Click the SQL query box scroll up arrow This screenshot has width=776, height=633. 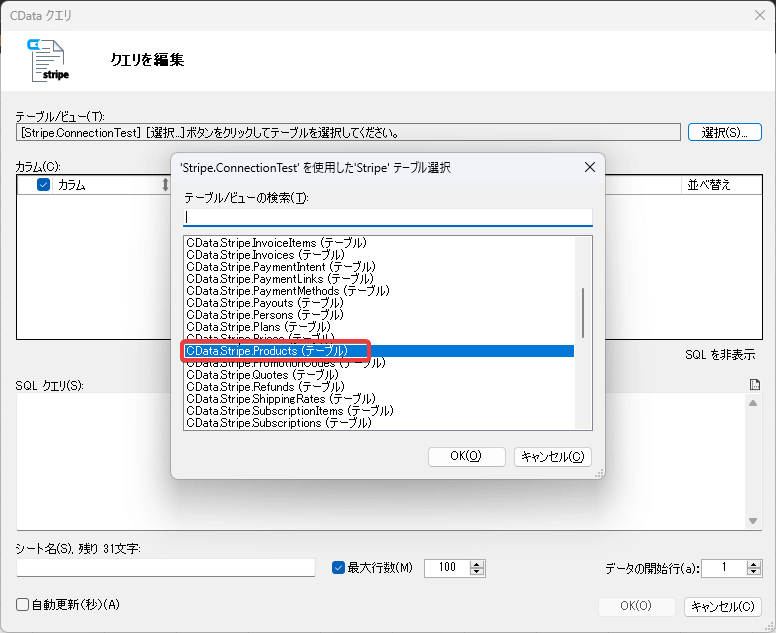753,403
